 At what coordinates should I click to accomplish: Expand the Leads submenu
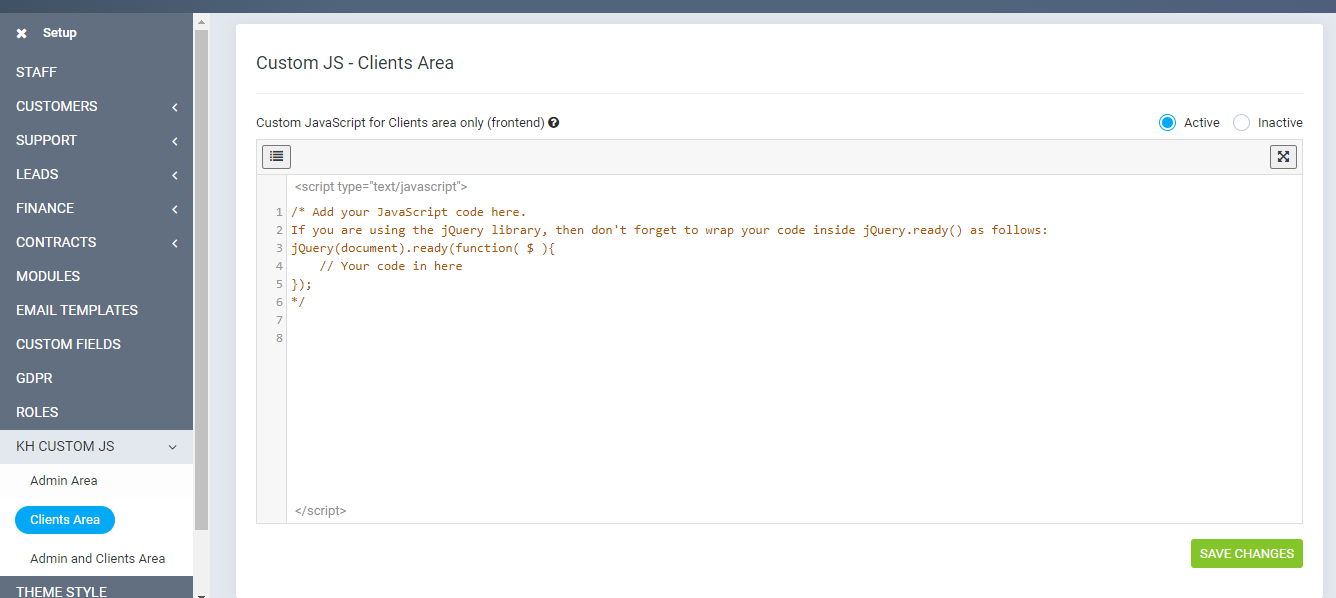click(x=174, y=175)
